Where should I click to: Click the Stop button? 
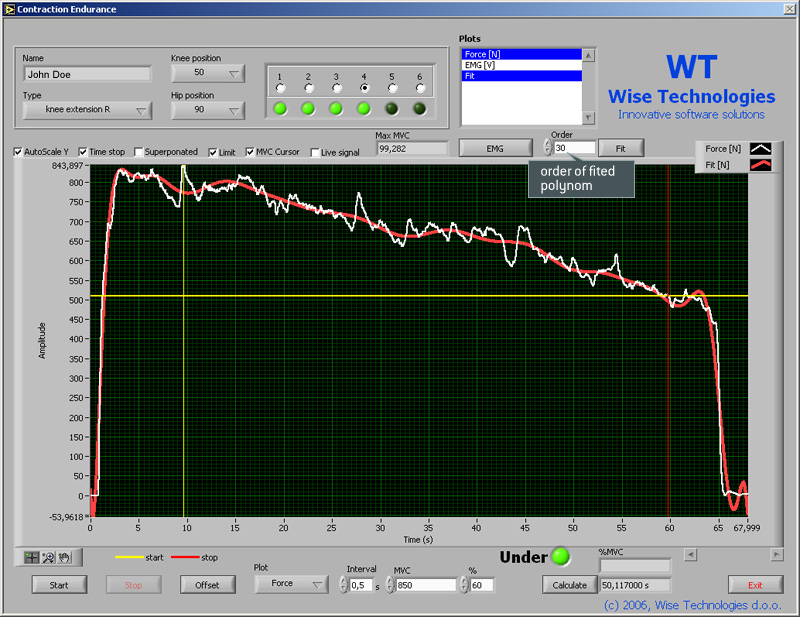(x=134, y=585)
